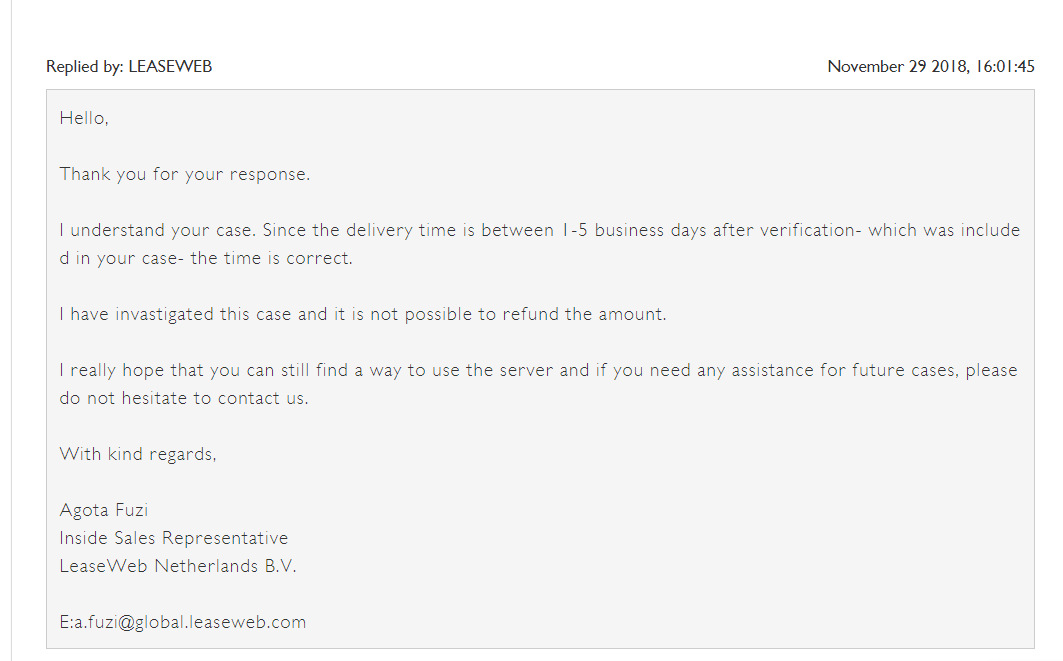1063x661 pixels.
Task: Click the time '16:01:45' in the header
Action: (1005, 66)
